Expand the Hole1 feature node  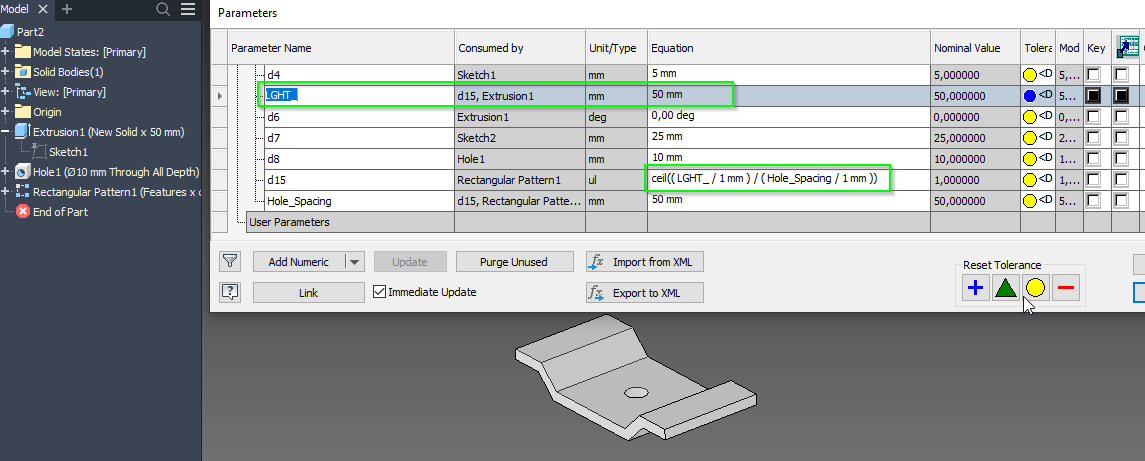click(5, 172)
